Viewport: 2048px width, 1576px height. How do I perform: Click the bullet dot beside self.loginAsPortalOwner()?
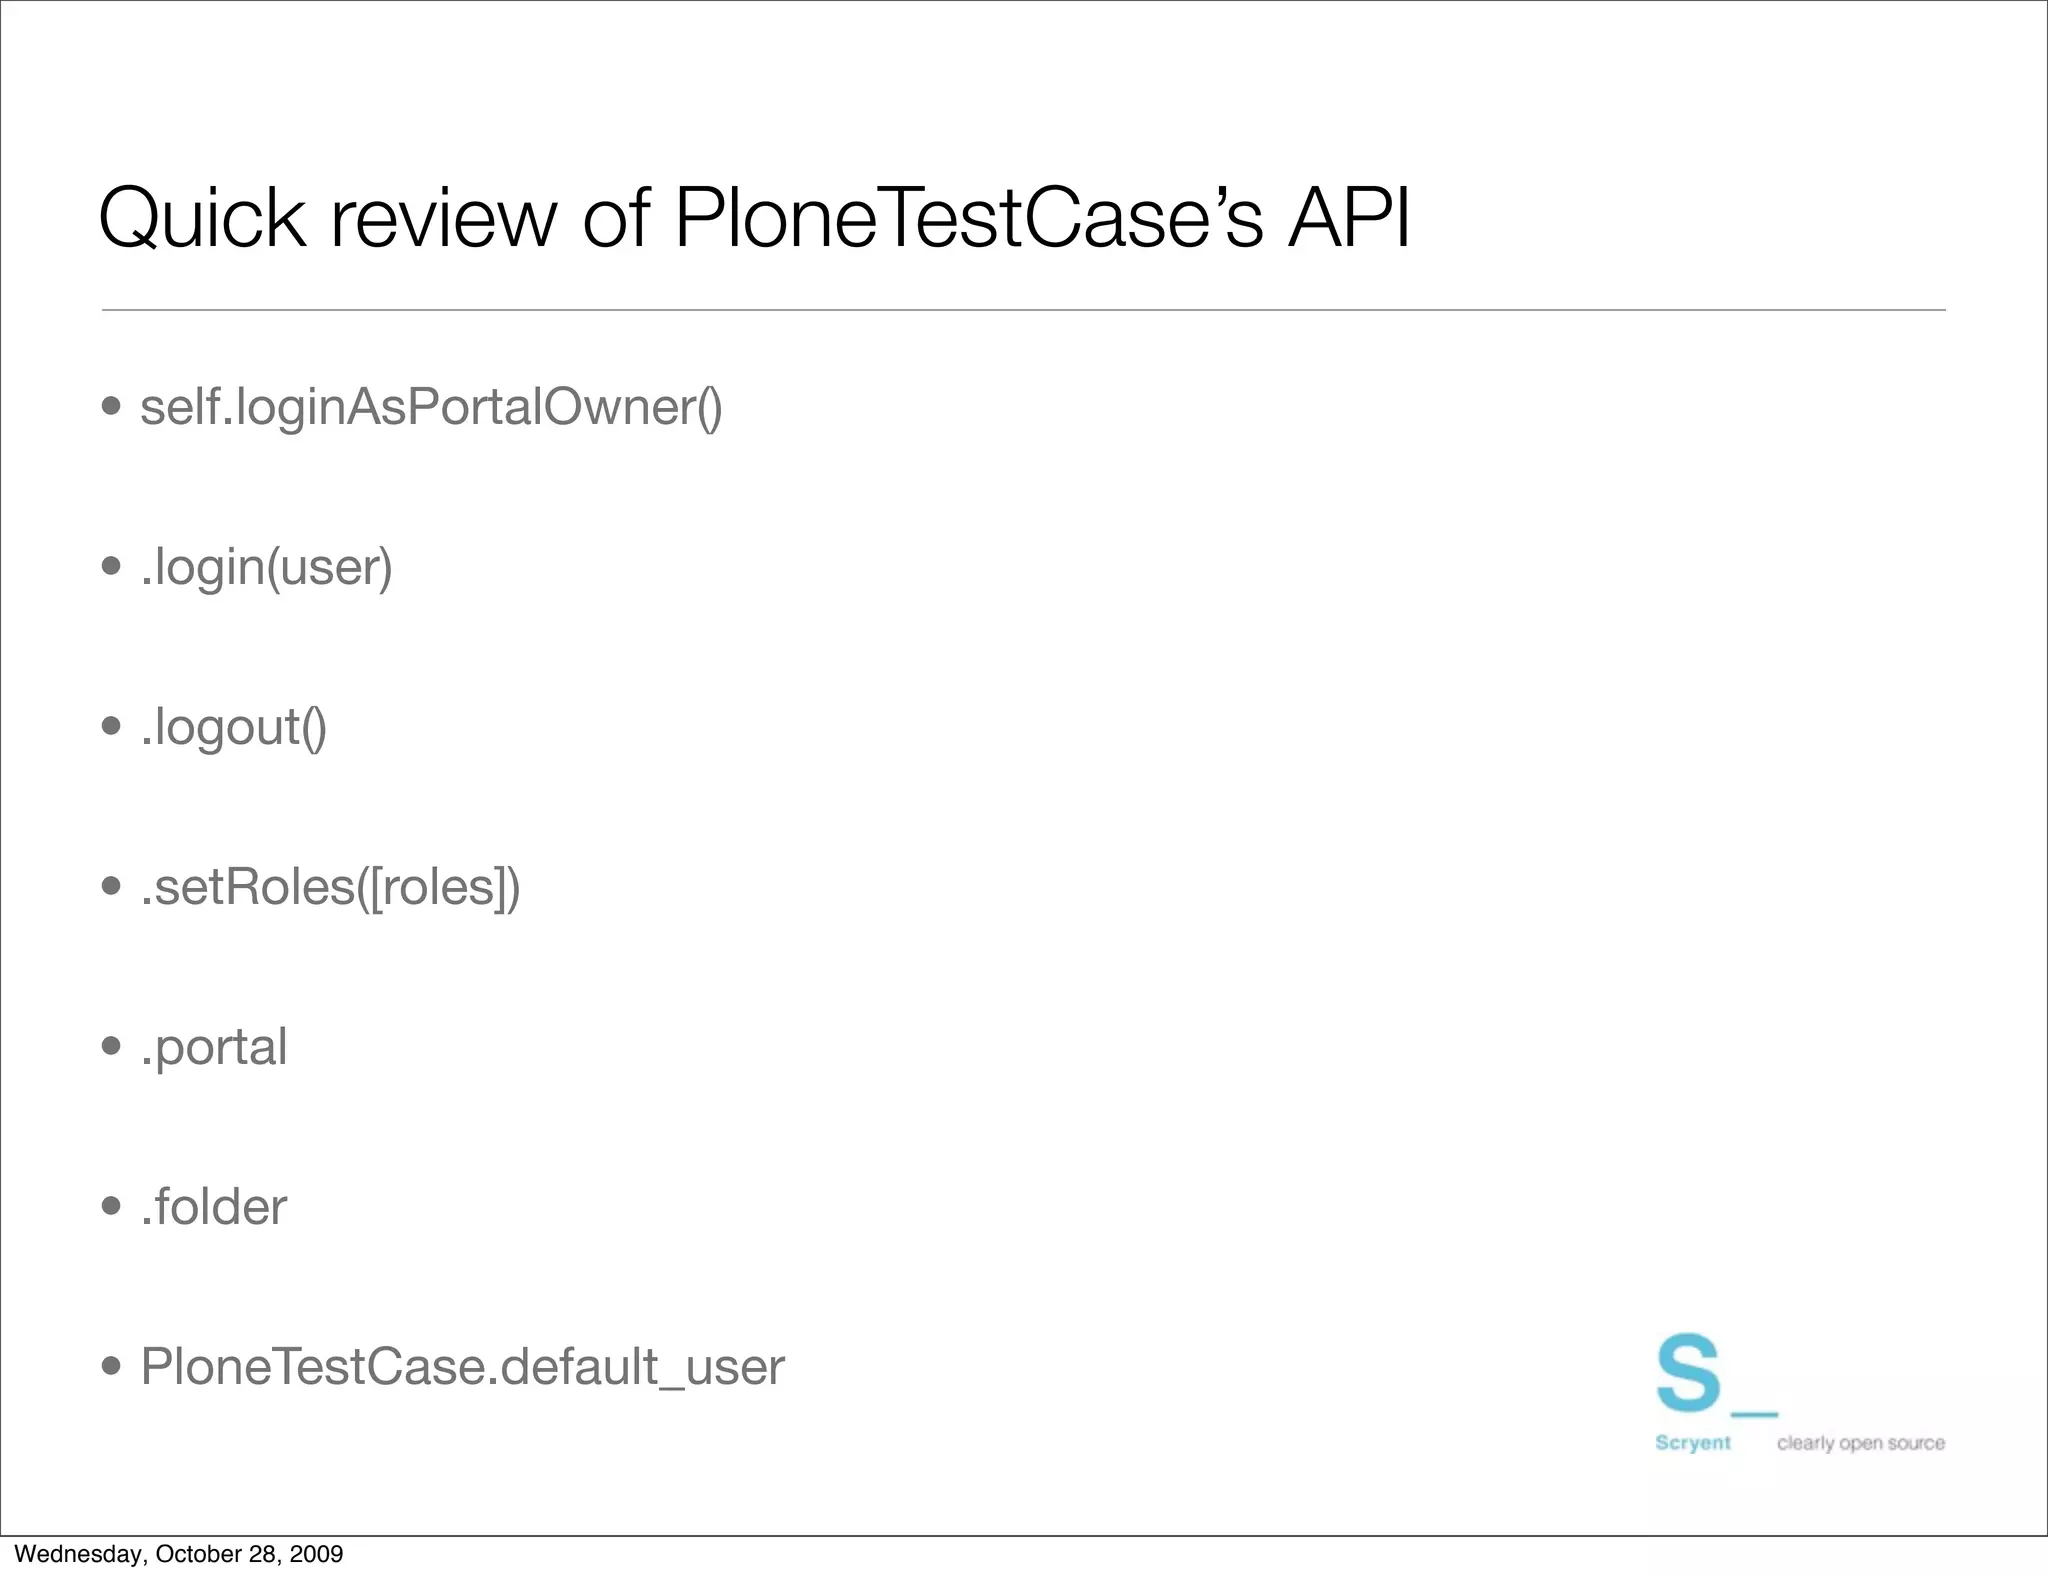point(112,407)
